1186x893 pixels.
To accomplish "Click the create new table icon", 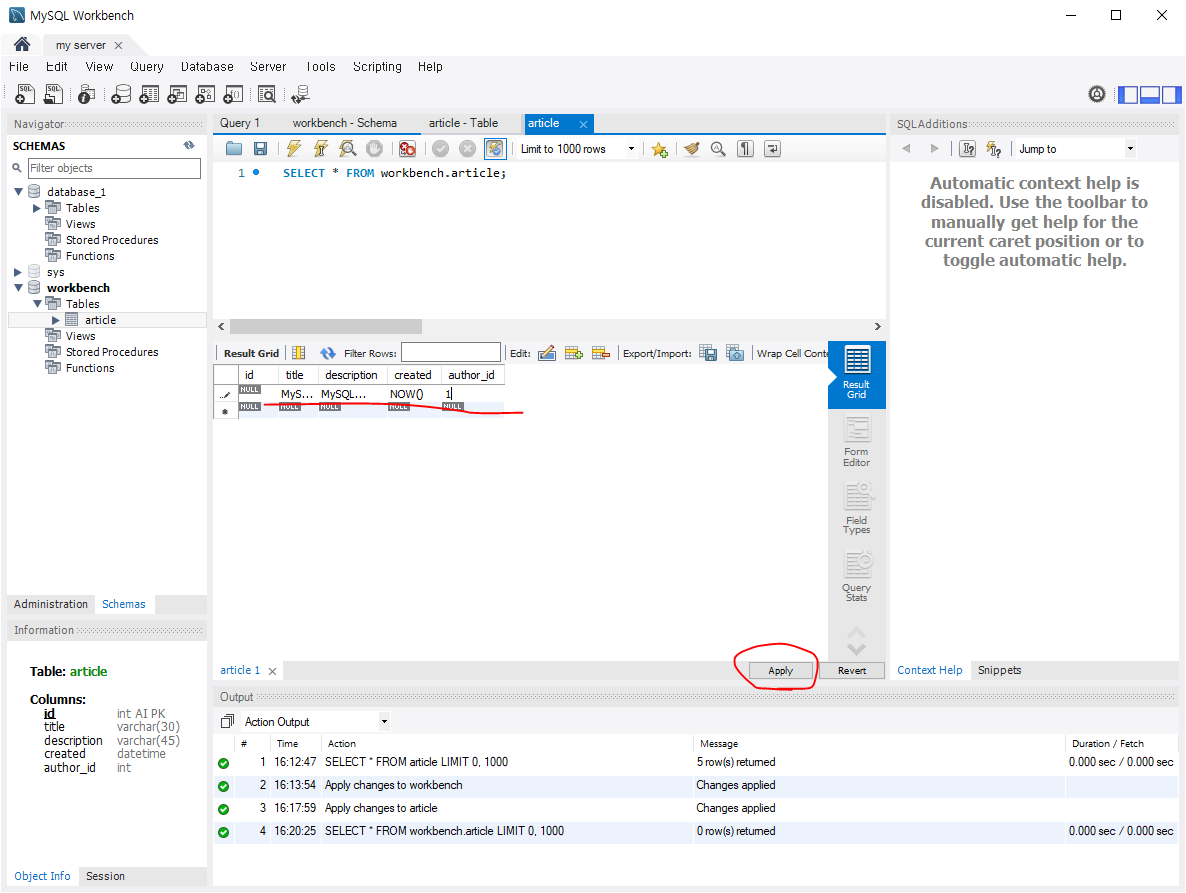I will pos(149,95).
